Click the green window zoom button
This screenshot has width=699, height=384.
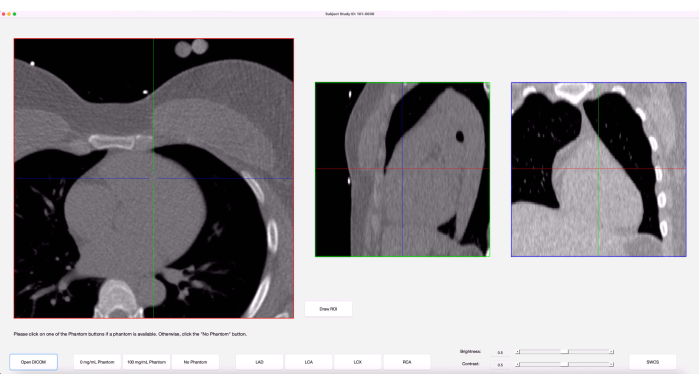coord(15,14)
